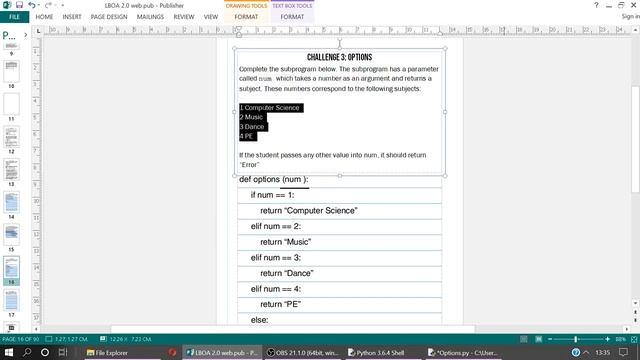The height and width of the screenshot is (360, 640).
Task: Select page 12 thumbnail
Action: pyautogui.click(x=11, y=137)
